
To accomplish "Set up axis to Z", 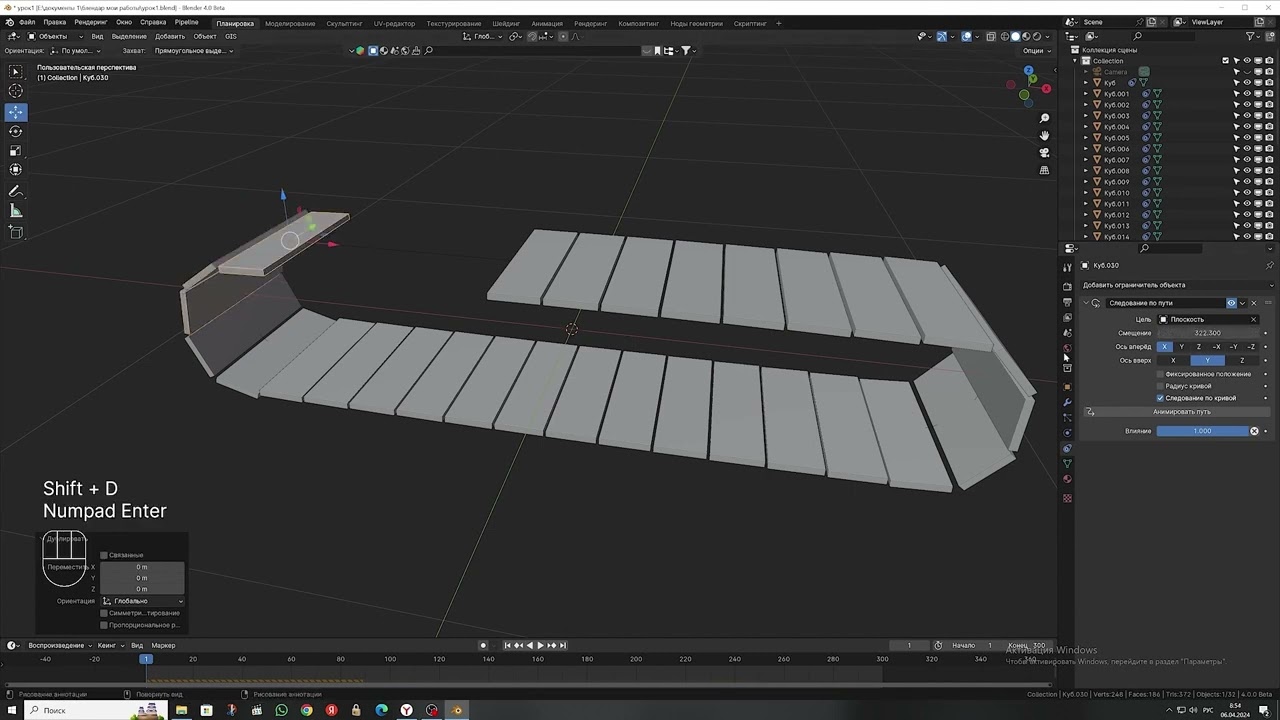I will 1242,360.
